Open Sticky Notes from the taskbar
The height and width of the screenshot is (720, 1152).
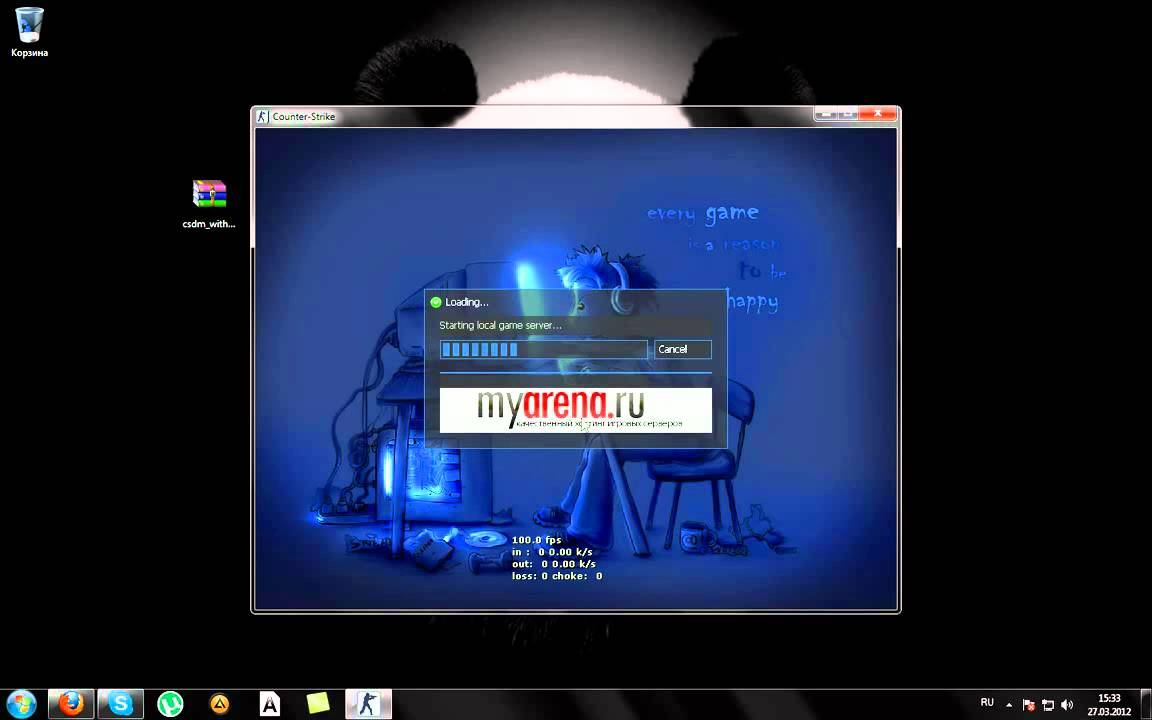(x=318, y=704)
